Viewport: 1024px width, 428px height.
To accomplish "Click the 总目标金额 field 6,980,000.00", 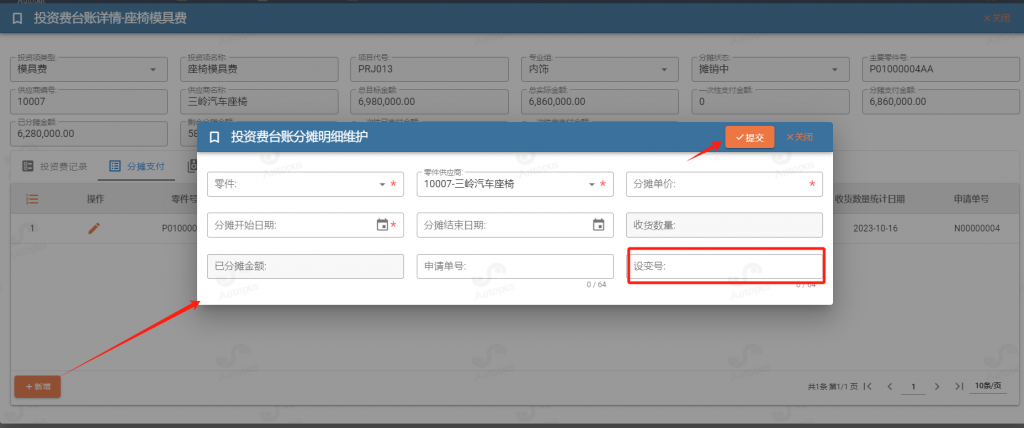I will (430, 101).
